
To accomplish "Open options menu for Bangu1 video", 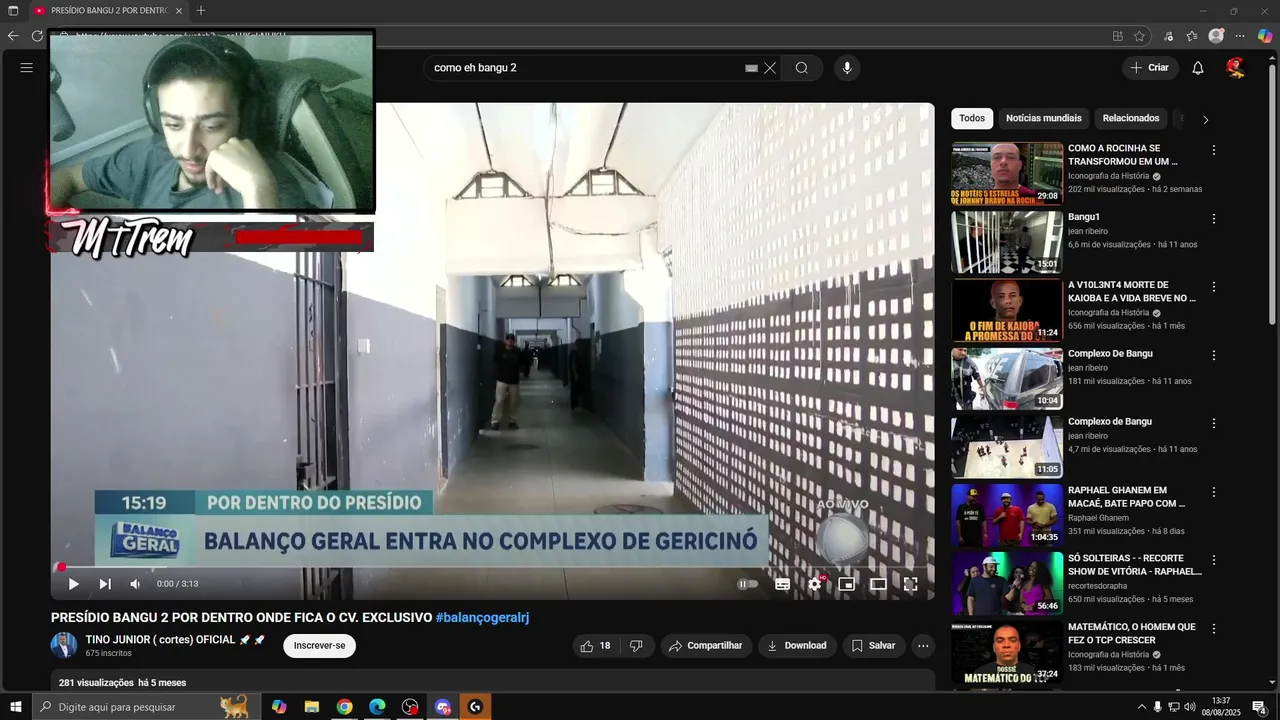I will coord(1214,218).
